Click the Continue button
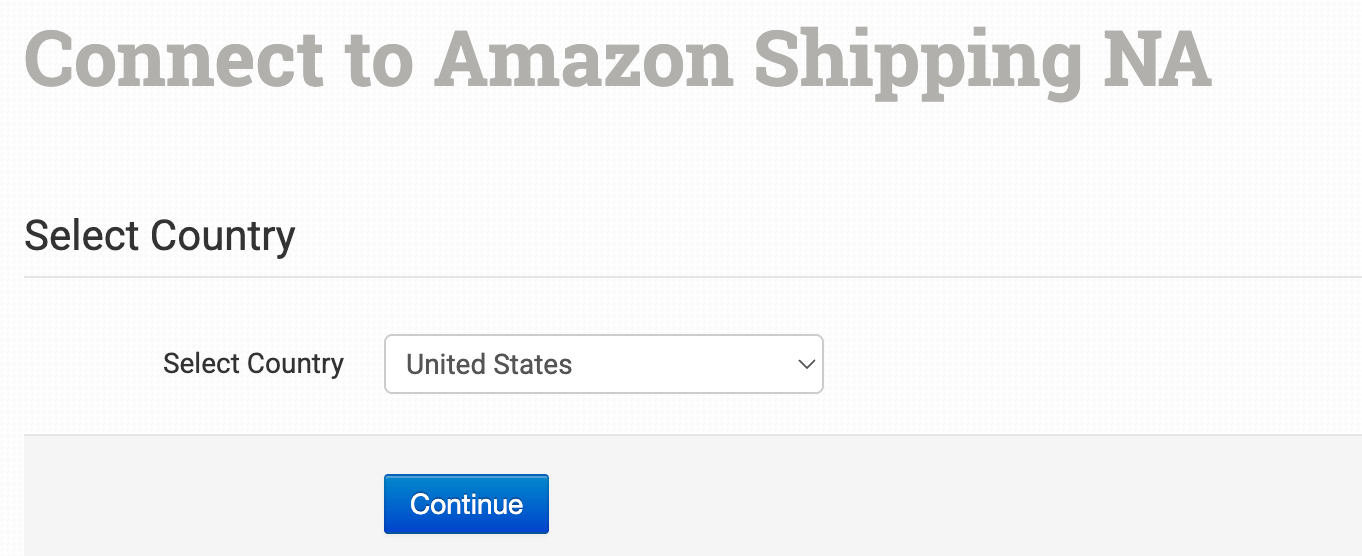 [466, 504]
